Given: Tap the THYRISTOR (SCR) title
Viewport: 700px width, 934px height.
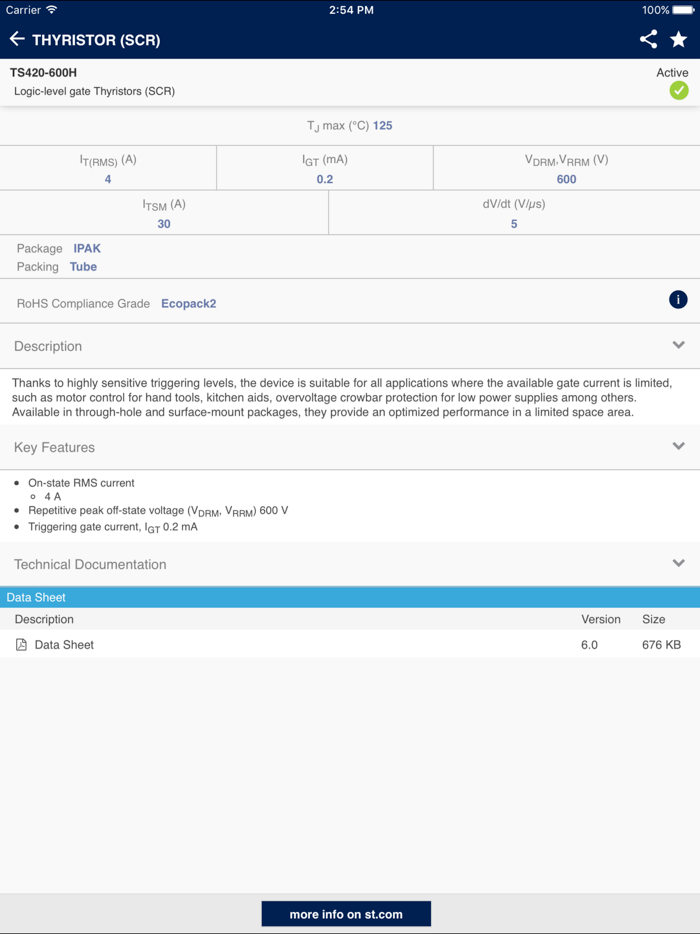Looking at the screenshot, I should [96, 40].
